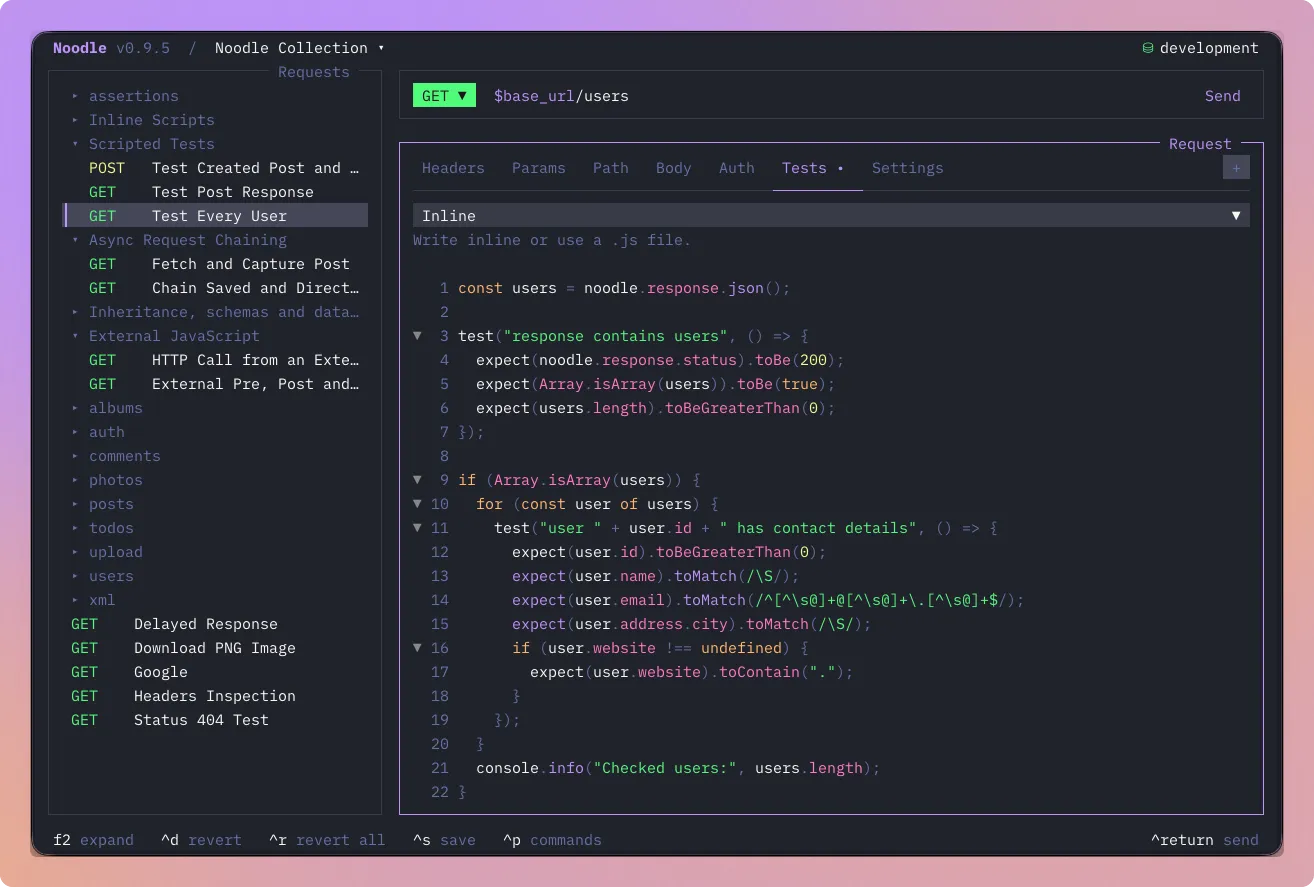
Task: Fold the for loop at line 10
Action: point(418,504)
